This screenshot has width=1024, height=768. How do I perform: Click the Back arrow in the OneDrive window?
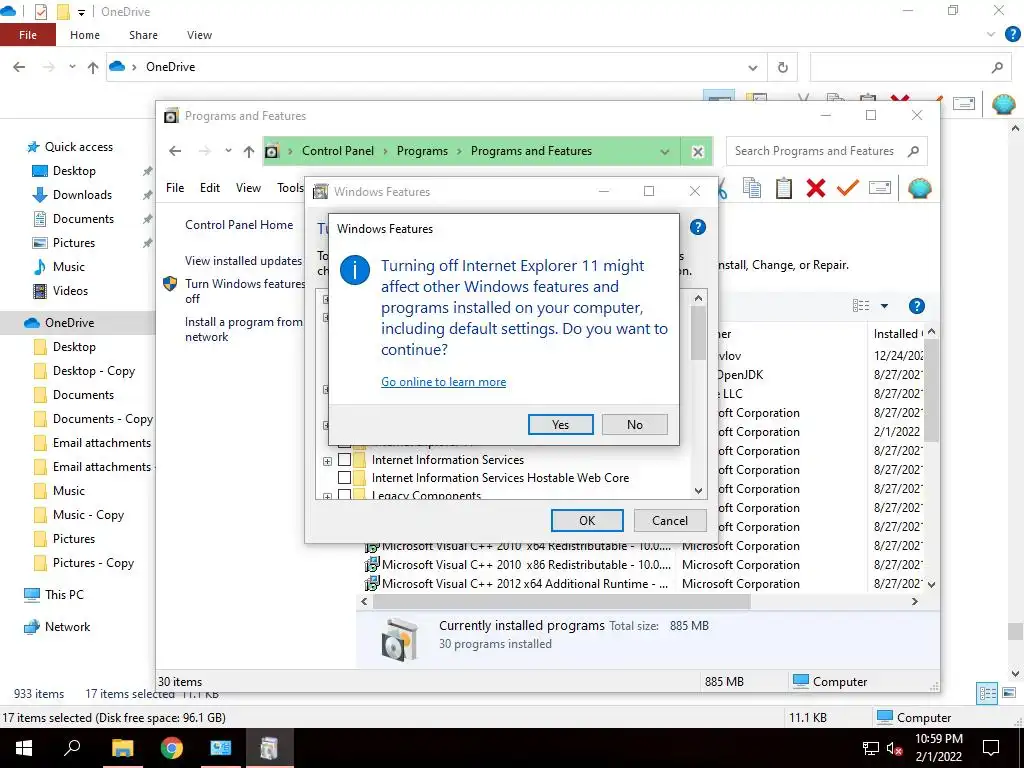[x=19, y=67]
